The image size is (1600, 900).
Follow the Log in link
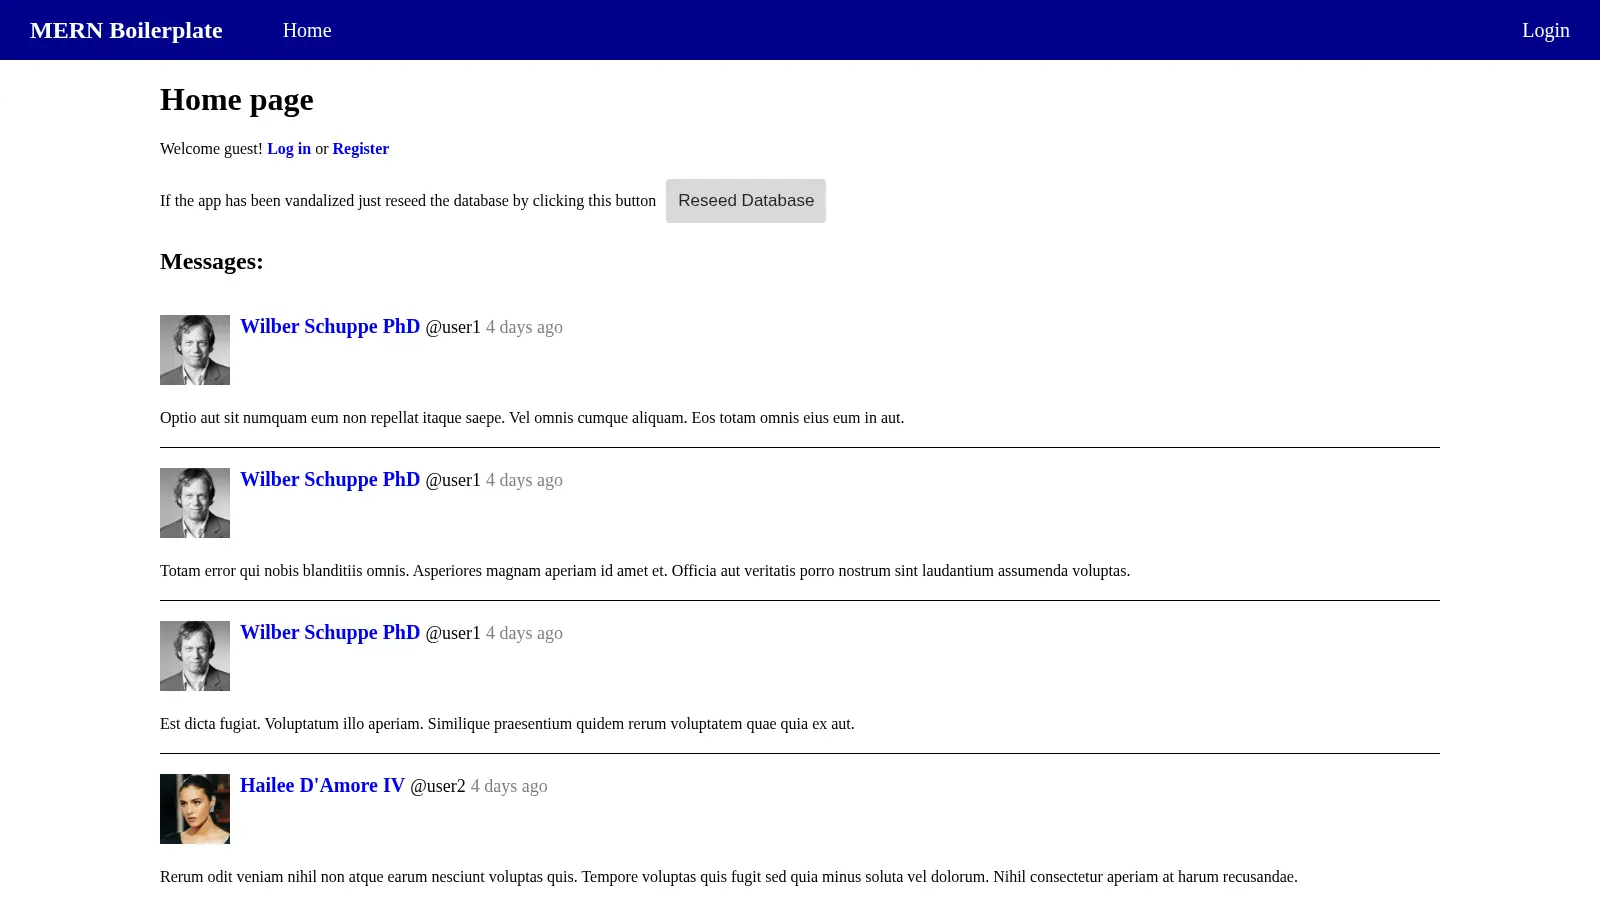289,149
